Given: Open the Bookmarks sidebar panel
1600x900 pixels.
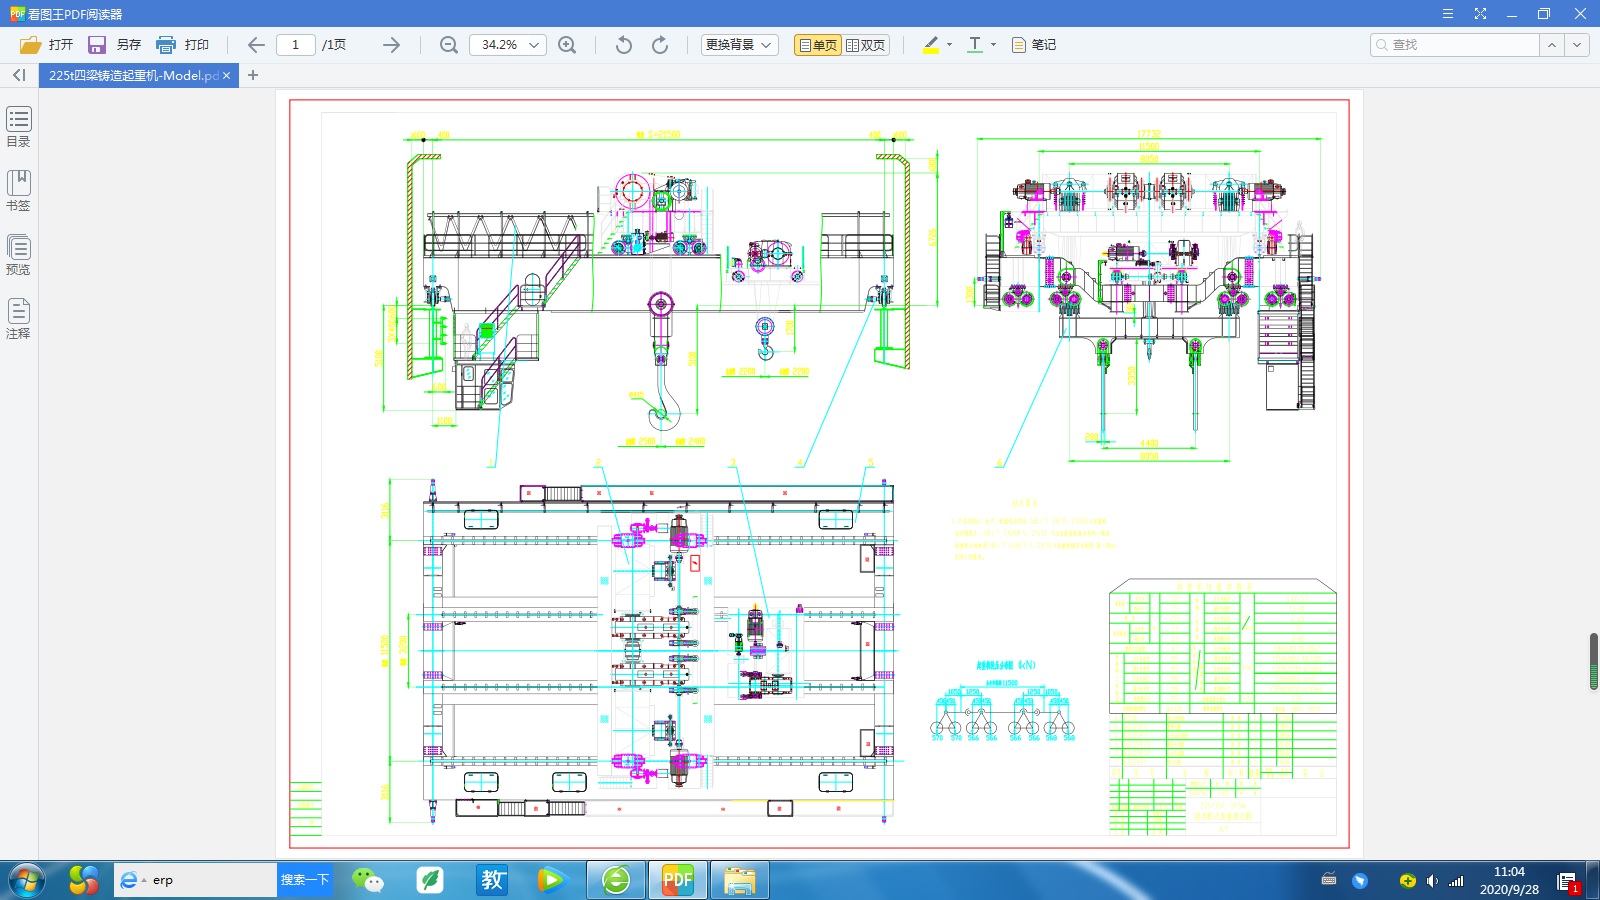Looking at the screenshot, I should [19, 190].
